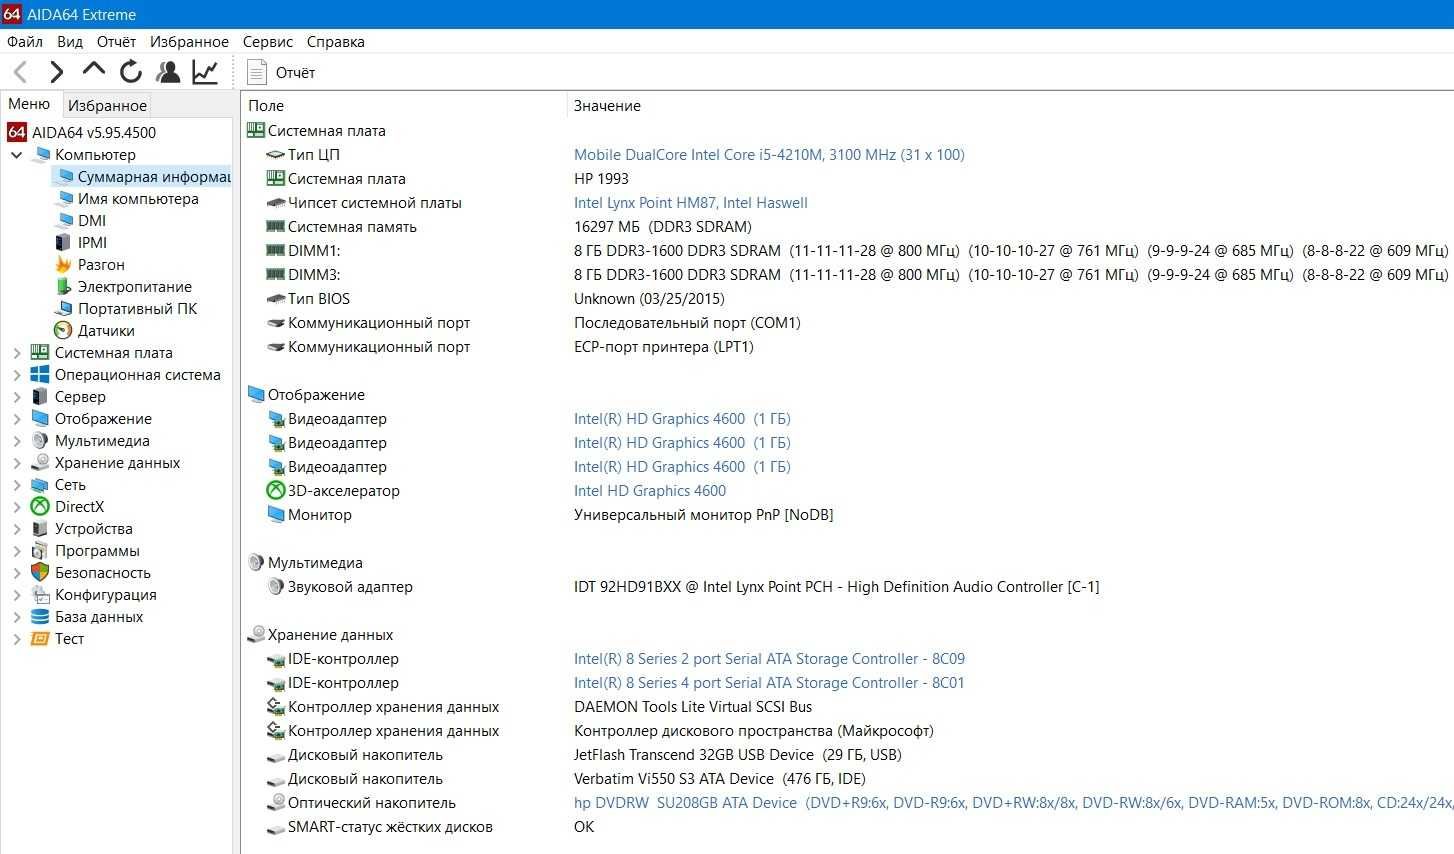Open the Вид menu
1454x854 pixels.
pyautogui.click(x=70, y=42)
